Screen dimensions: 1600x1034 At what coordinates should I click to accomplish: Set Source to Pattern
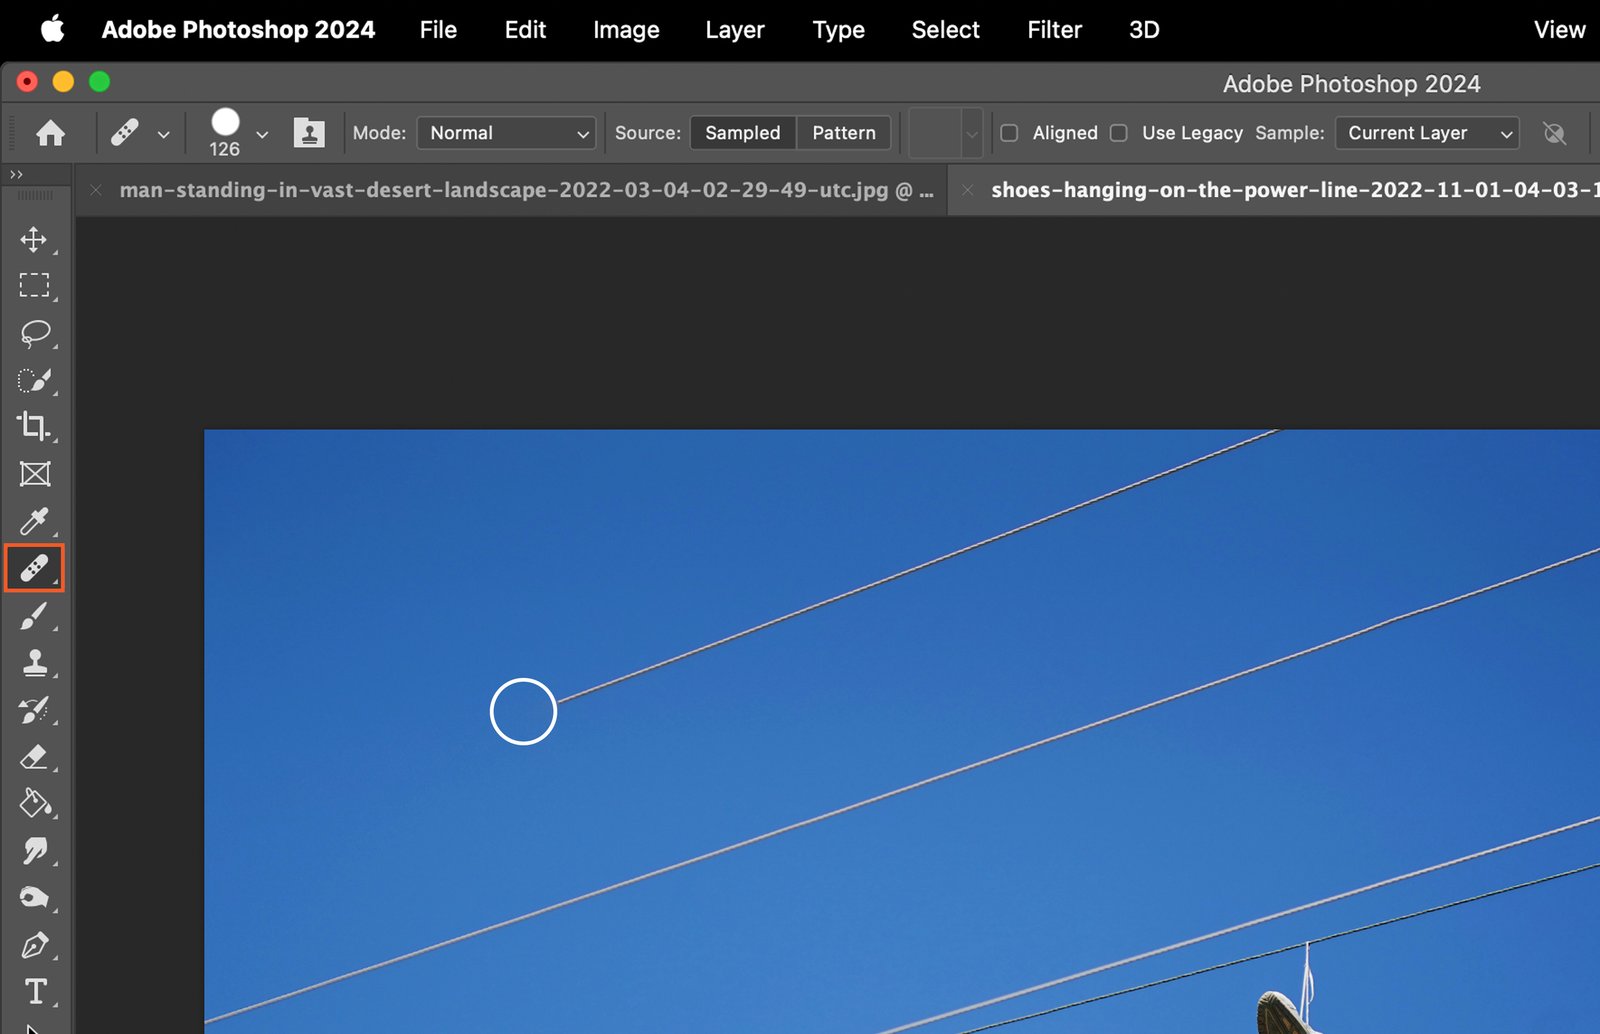click(843, 133)
